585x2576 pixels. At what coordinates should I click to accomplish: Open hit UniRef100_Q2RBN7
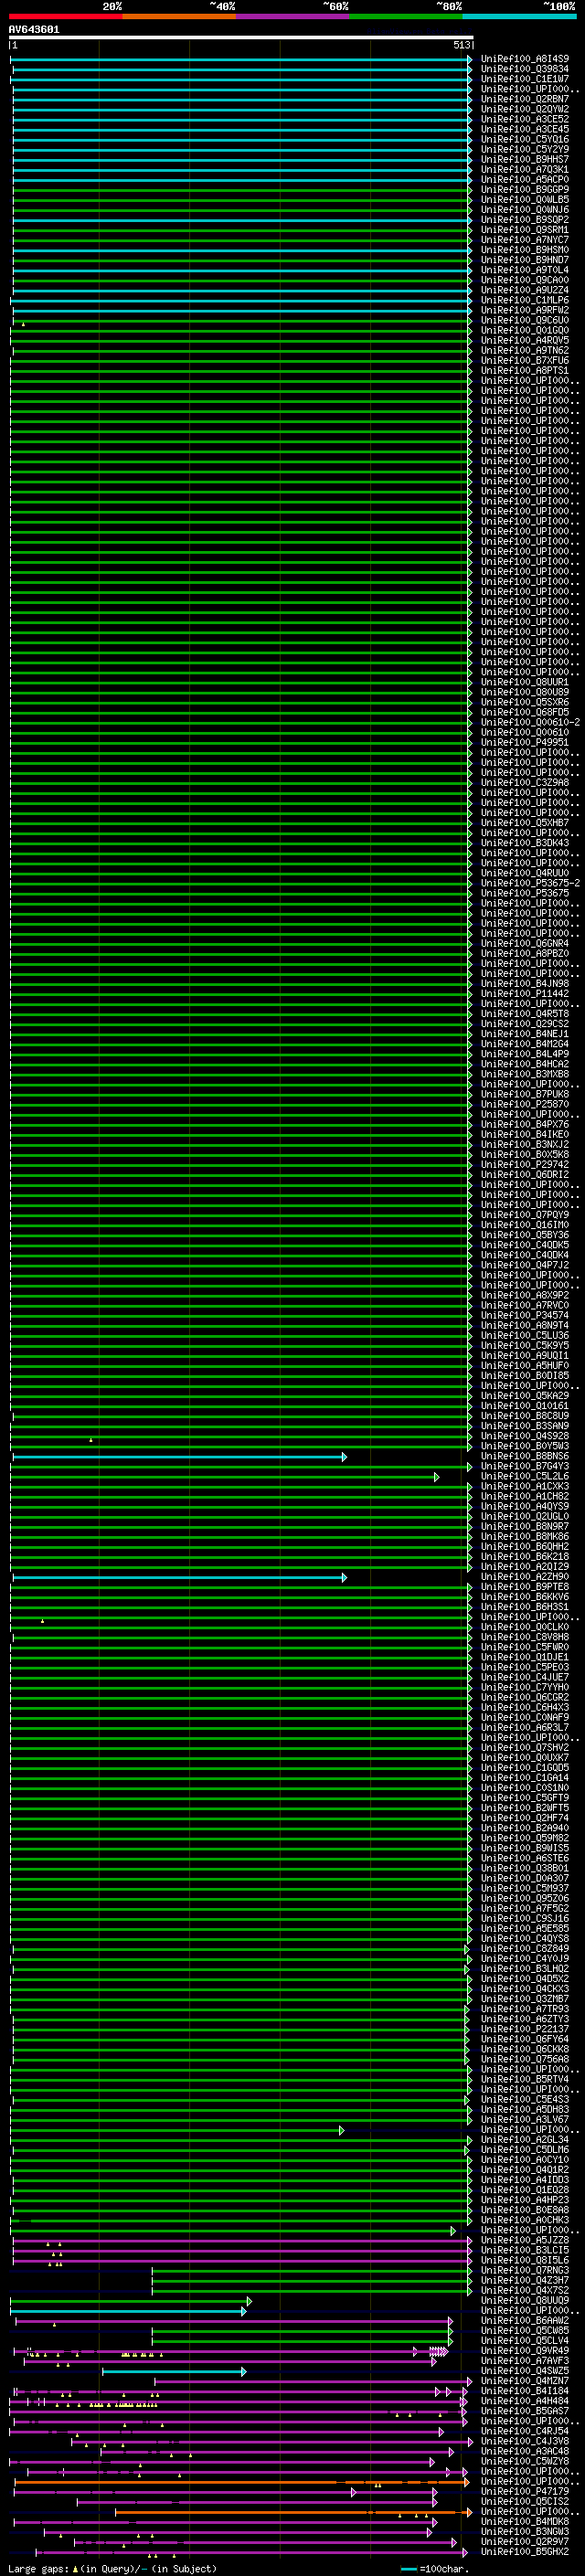click(x=524, y=99)
